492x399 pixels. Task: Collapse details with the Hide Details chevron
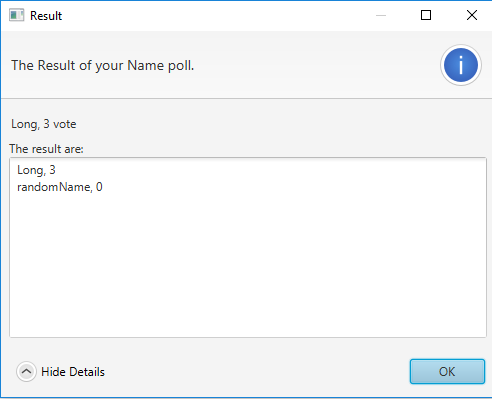click(x=26, y=371)
